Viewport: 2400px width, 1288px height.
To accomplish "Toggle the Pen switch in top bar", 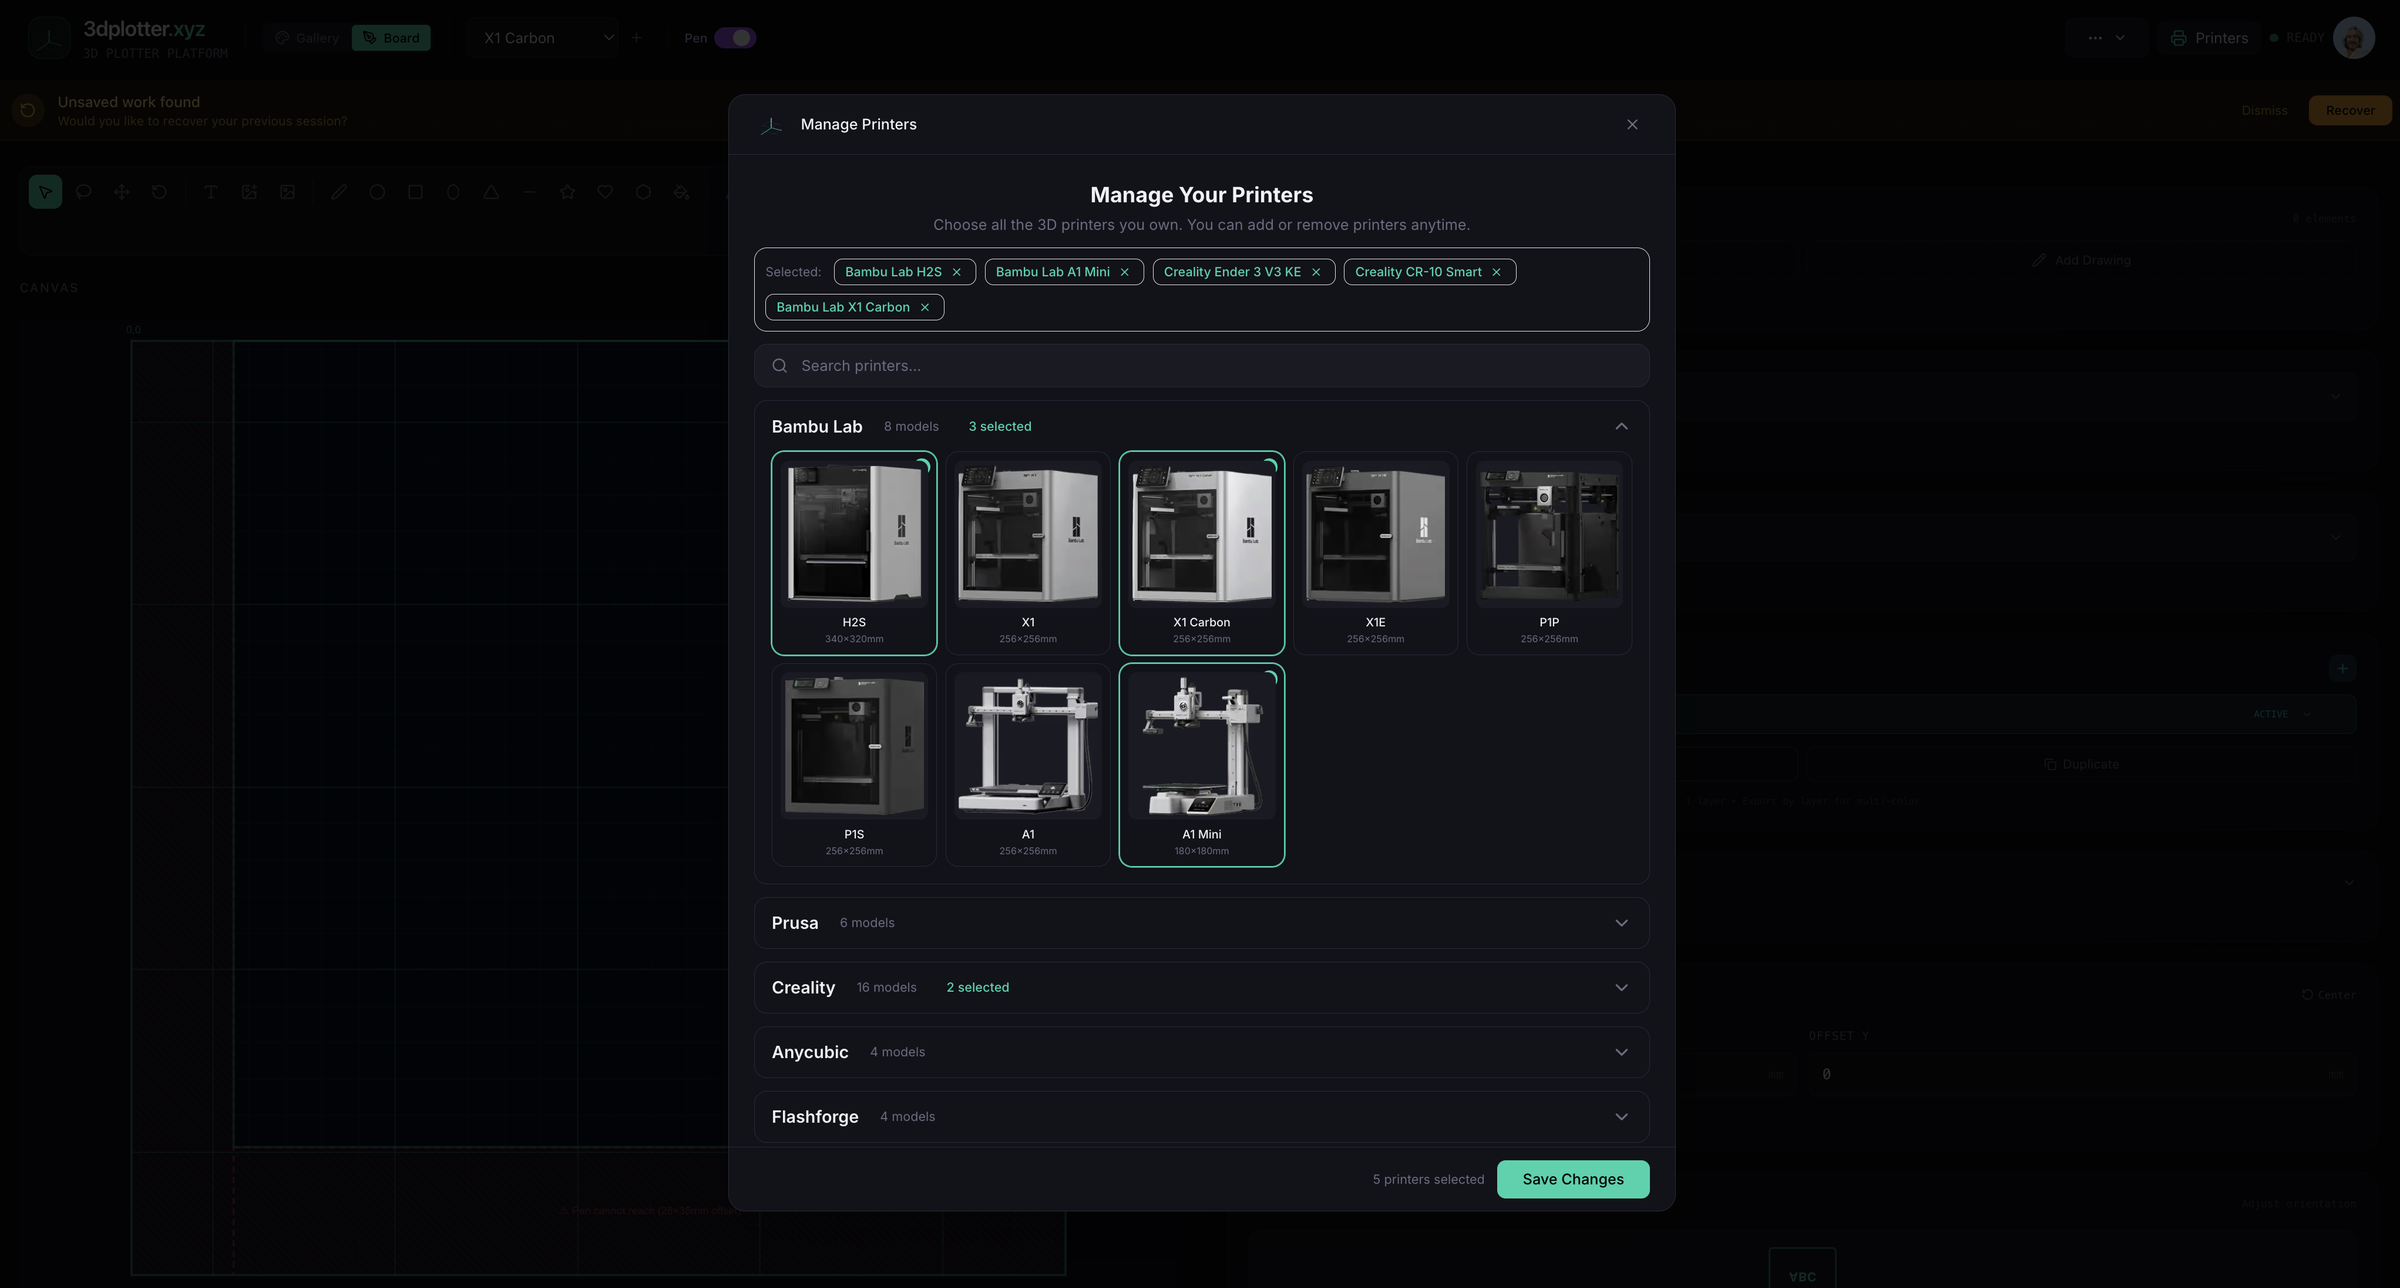I will (x=735, y=38).
